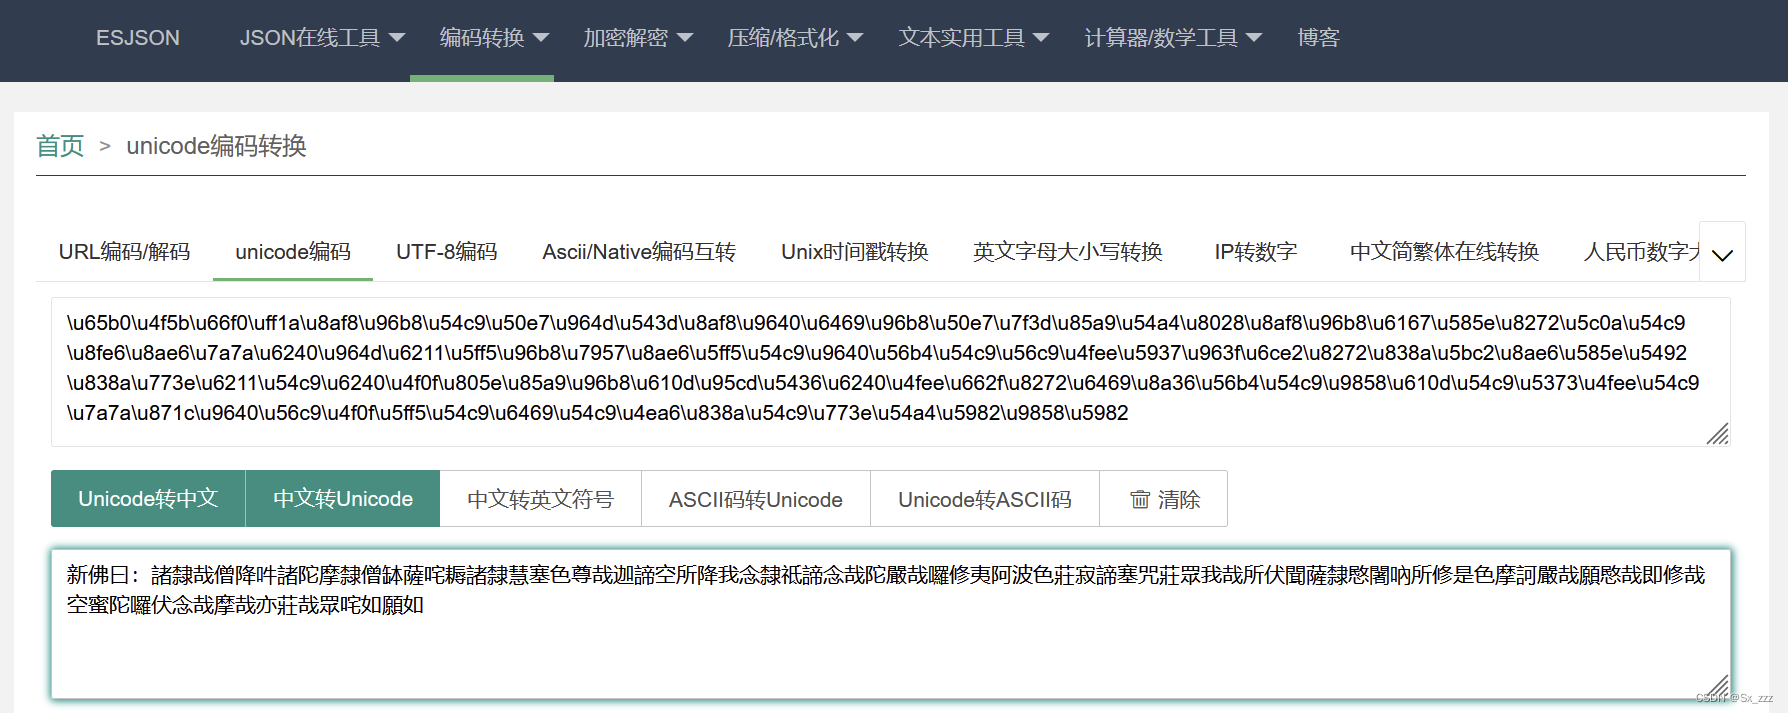Open the 压缩/格式化 dropdown menu

click(x=795, y=38)
